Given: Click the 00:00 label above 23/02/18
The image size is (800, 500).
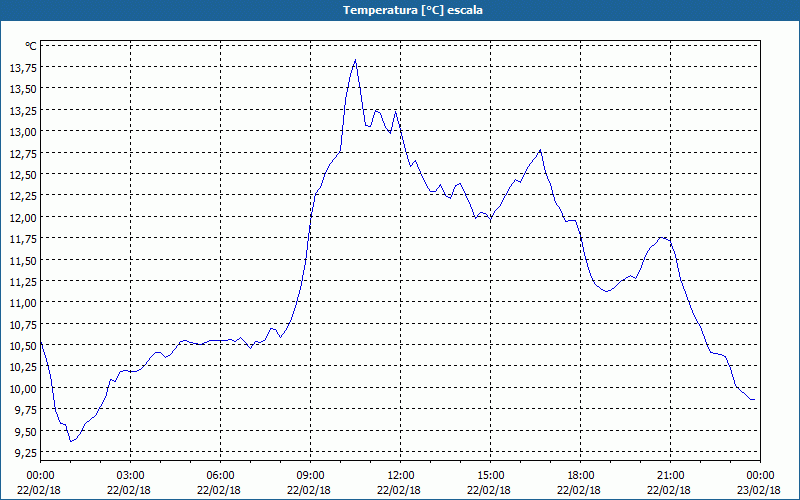Looking at the screenshot, I should 760,476.
